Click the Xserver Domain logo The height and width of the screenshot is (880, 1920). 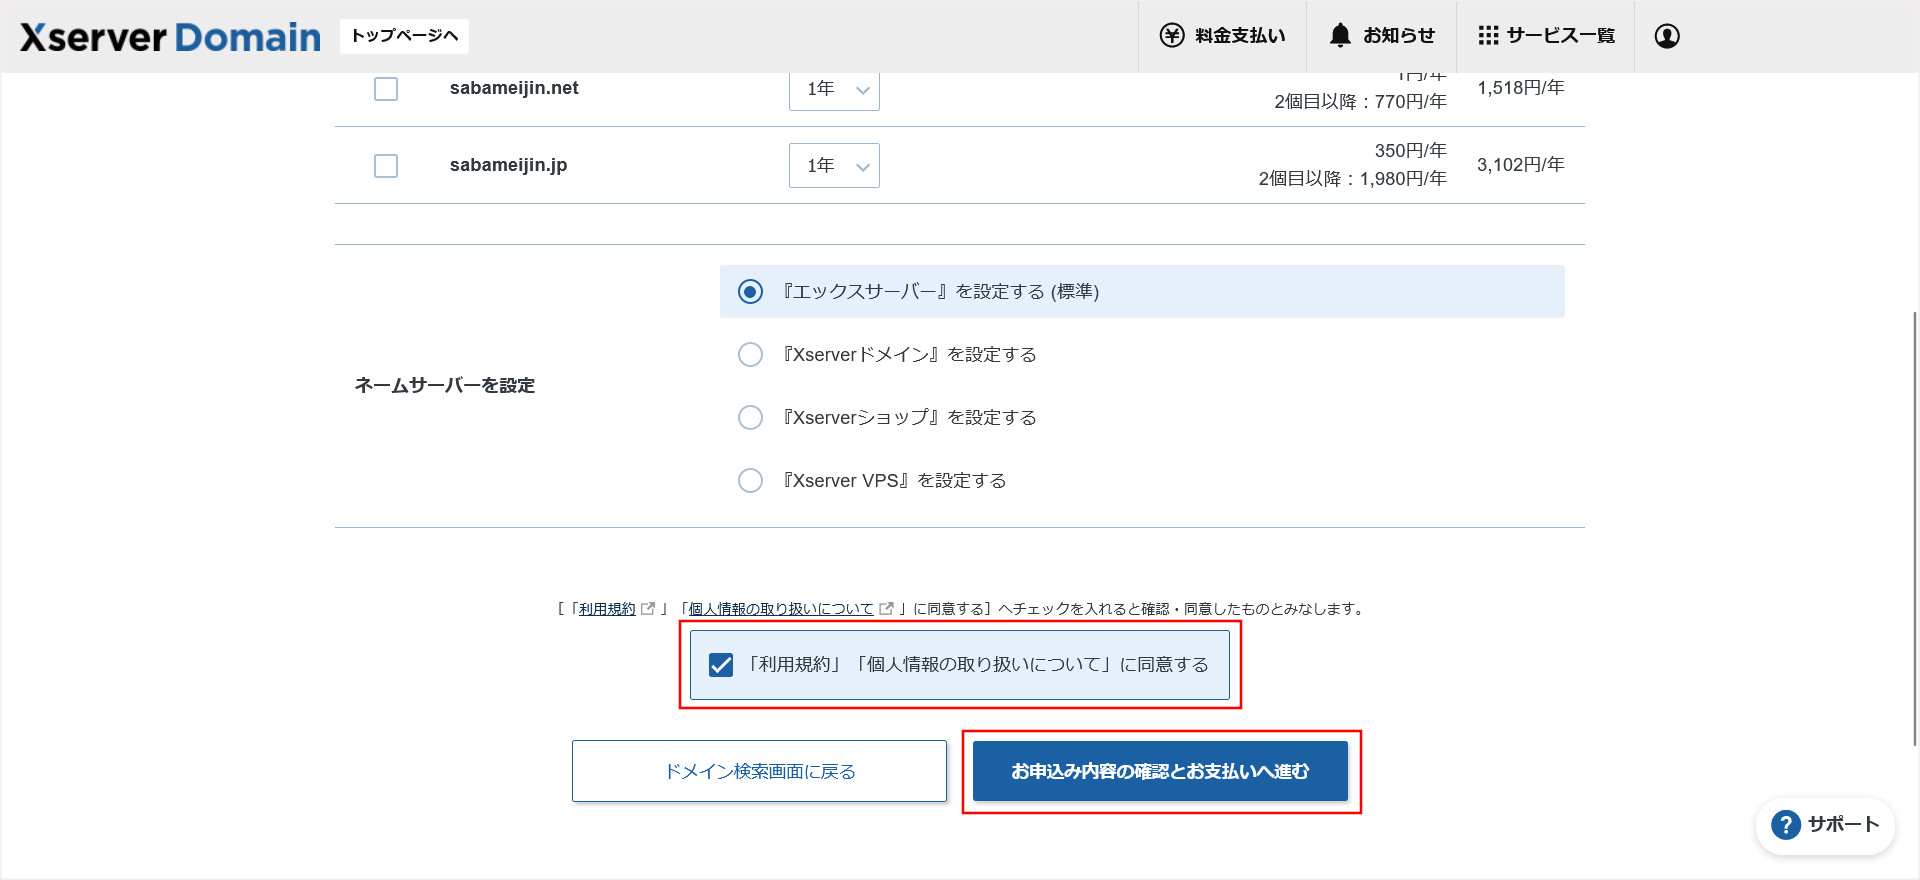coord(170,37)
